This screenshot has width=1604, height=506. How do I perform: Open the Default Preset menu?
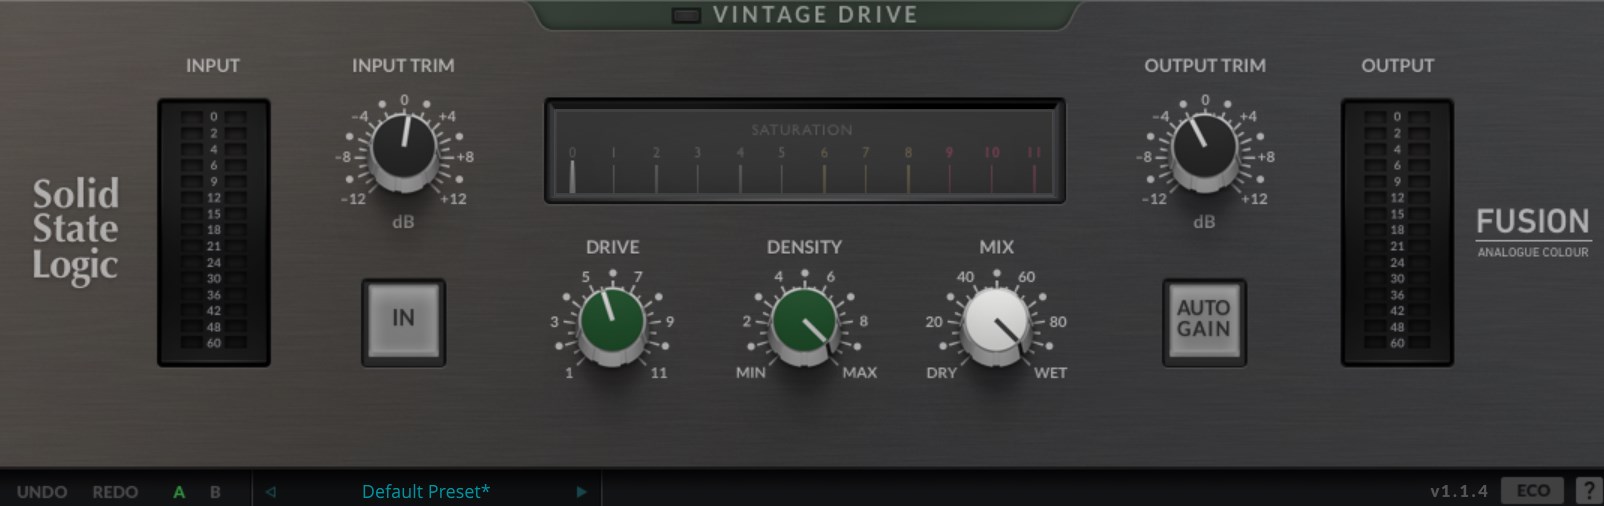coord(425,492)
